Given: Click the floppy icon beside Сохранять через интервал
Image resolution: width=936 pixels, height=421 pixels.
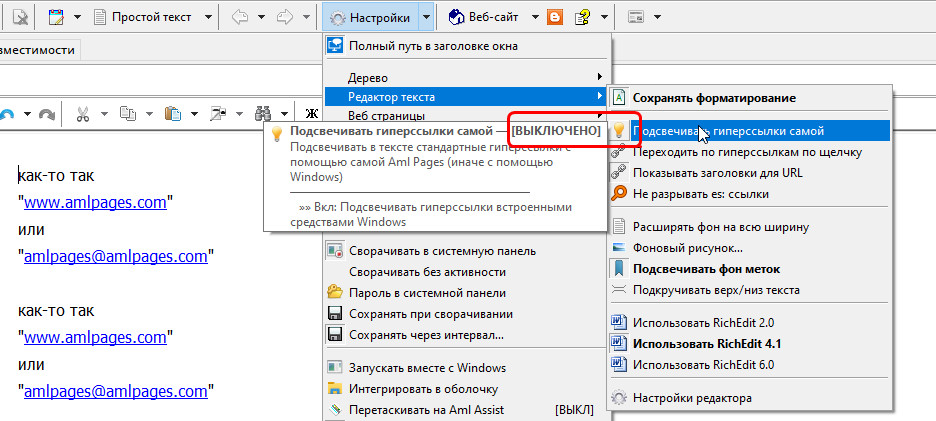Looking at the screenshot, I should coord(335,334).
